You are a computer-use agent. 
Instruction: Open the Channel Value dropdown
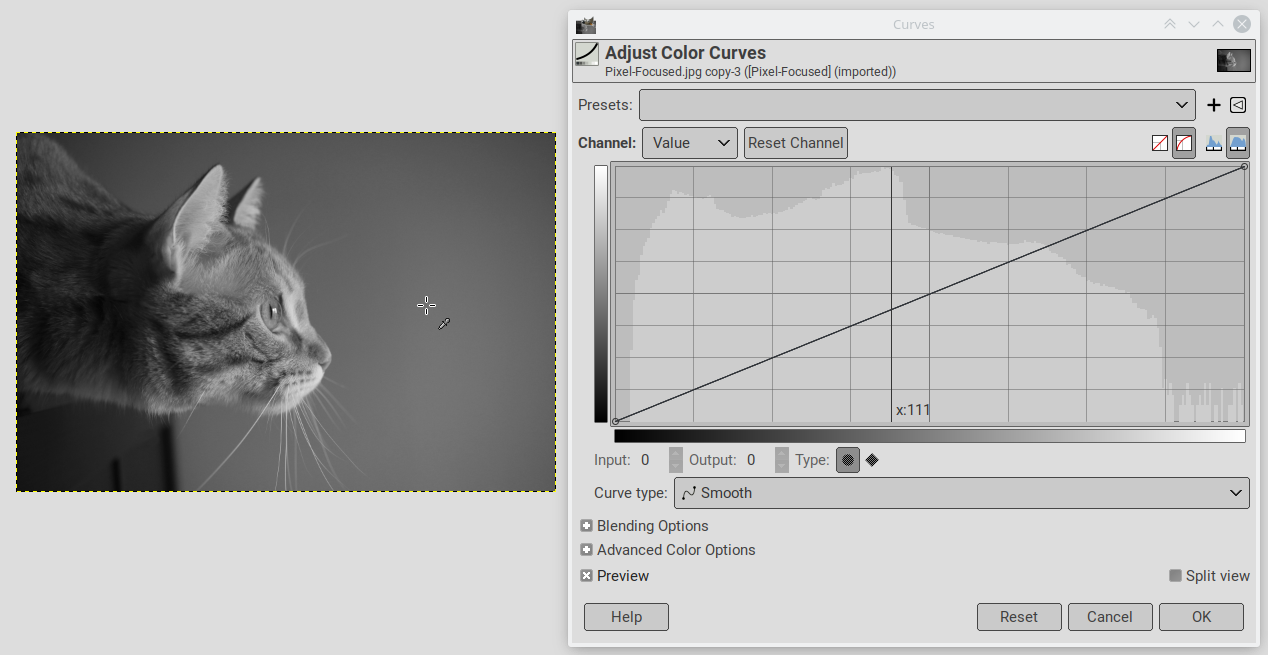click(x=690, y=143)
